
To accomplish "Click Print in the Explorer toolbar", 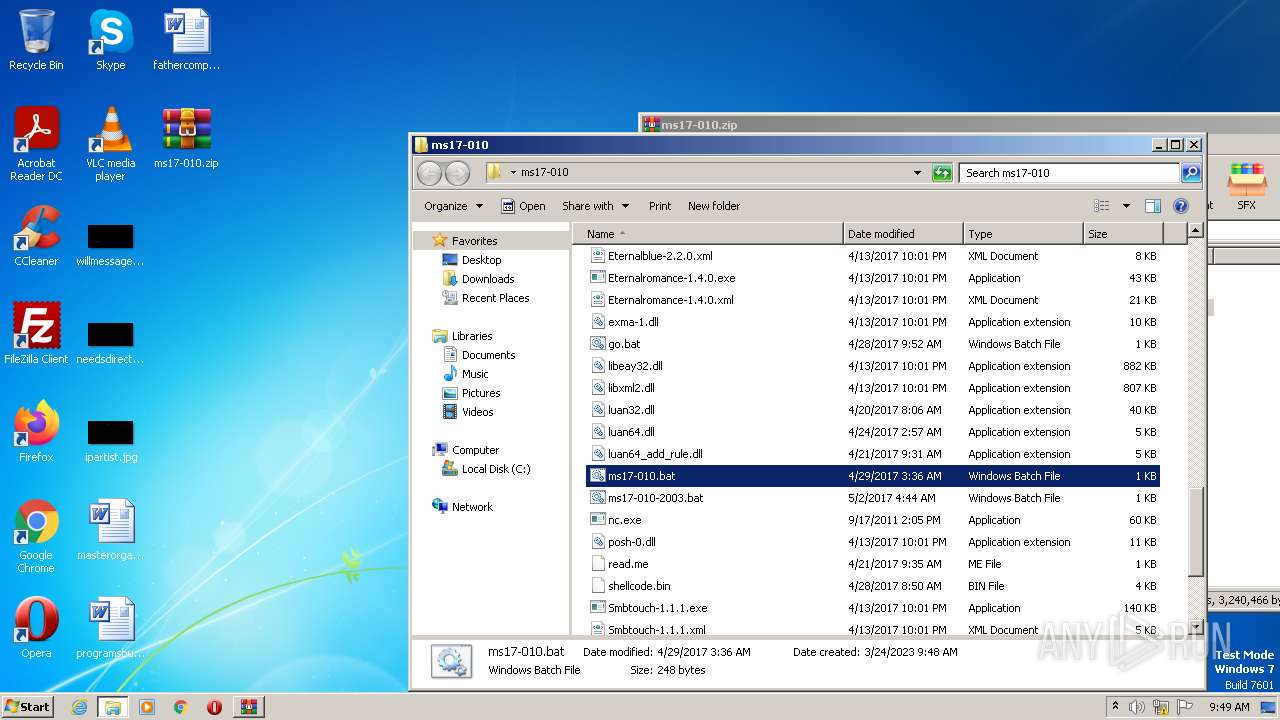I will 660,206.
